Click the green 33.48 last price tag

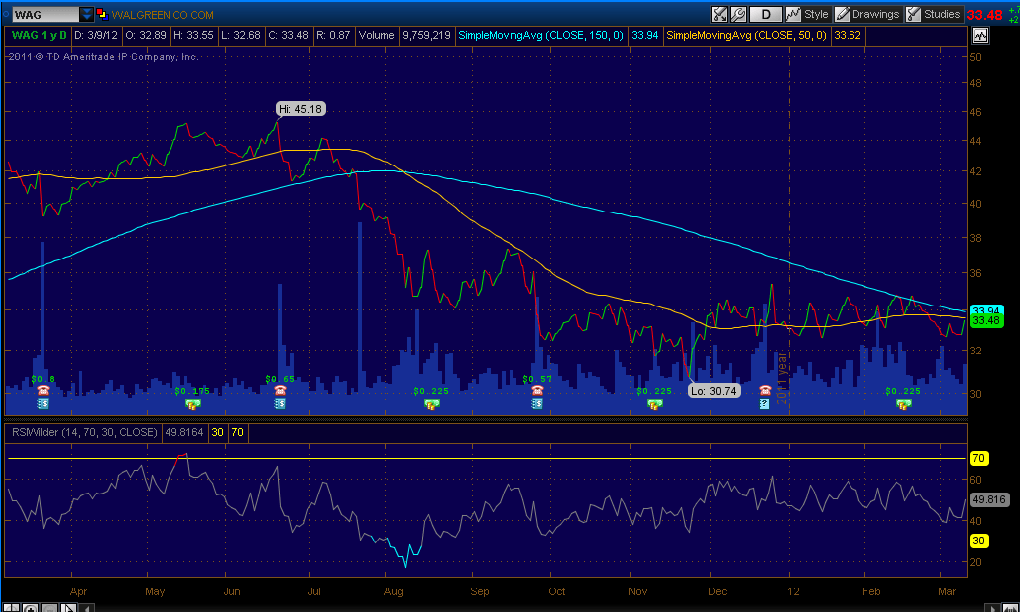[986, 321]
